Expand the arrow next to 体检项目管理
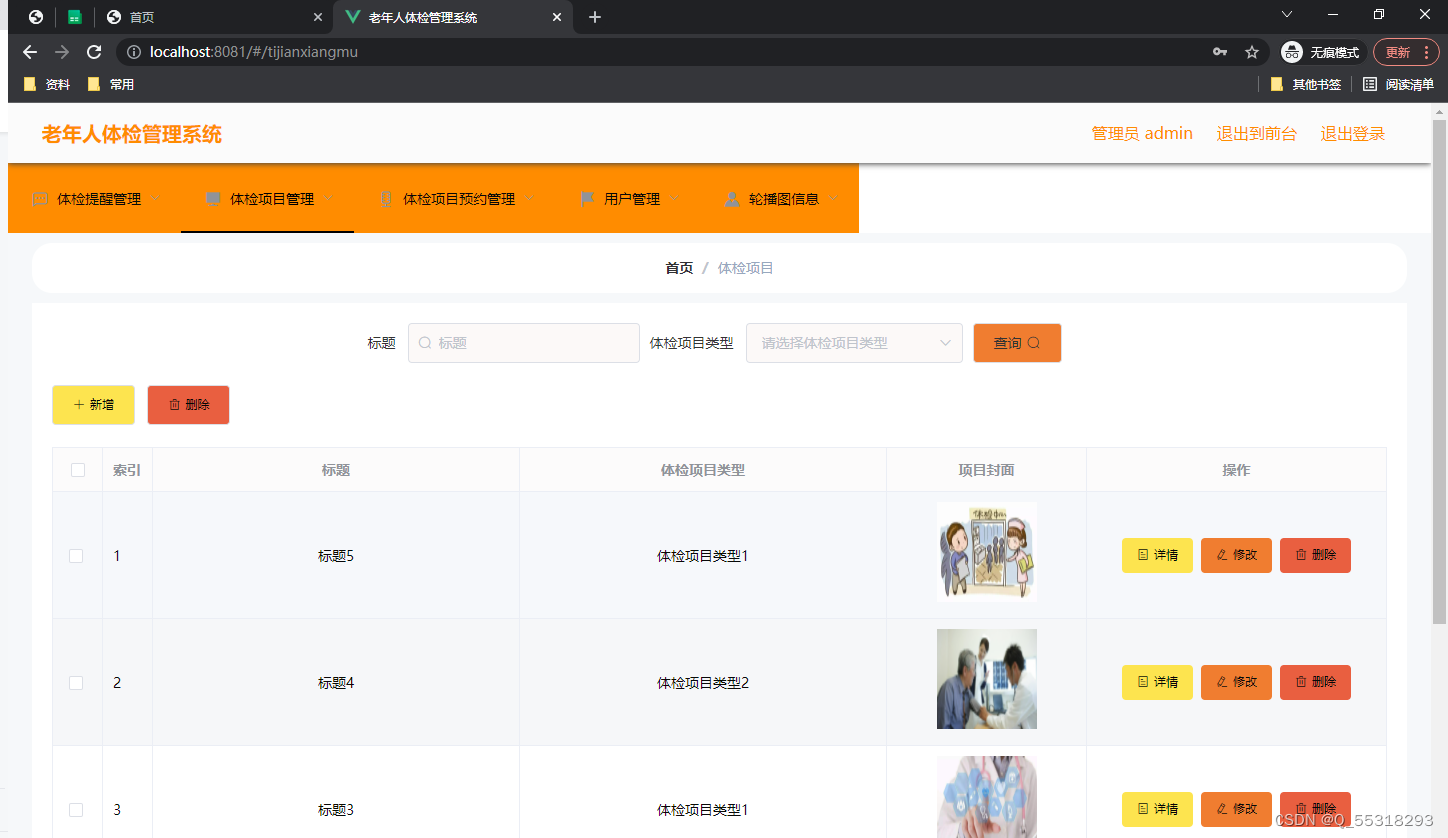This screenshot has height=838, width=1448. tap(329, 198)
